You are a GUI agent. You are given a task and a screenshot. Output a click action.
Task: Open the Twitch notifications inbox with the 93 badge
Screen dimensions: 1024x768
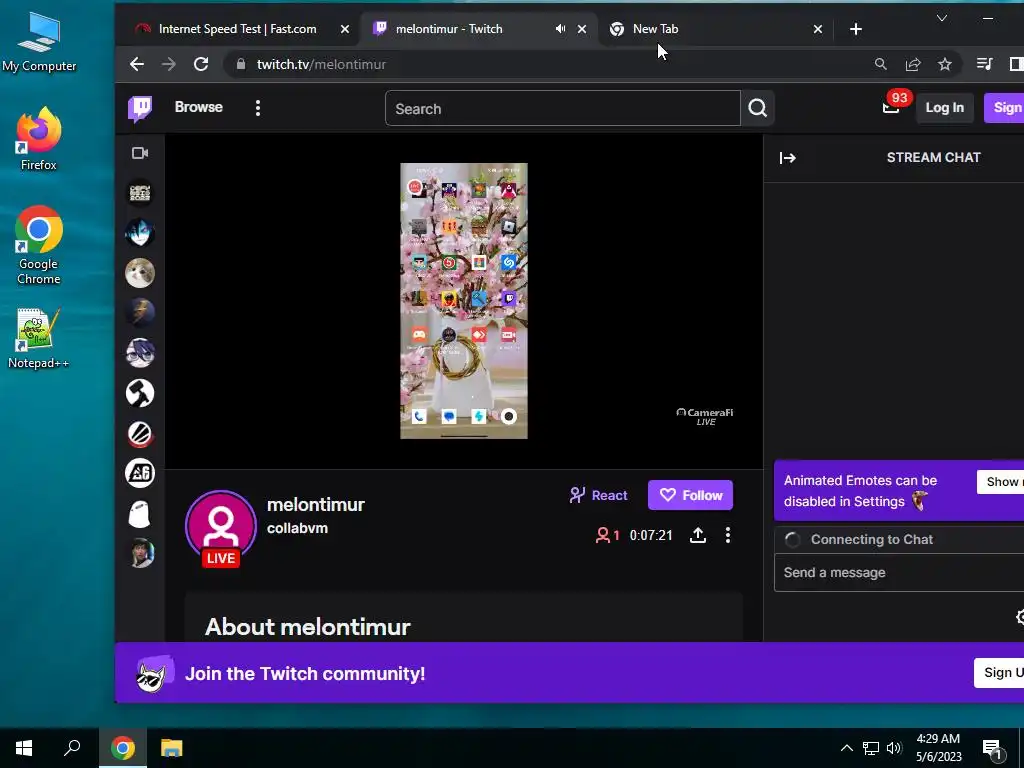[x=892, y=107]
